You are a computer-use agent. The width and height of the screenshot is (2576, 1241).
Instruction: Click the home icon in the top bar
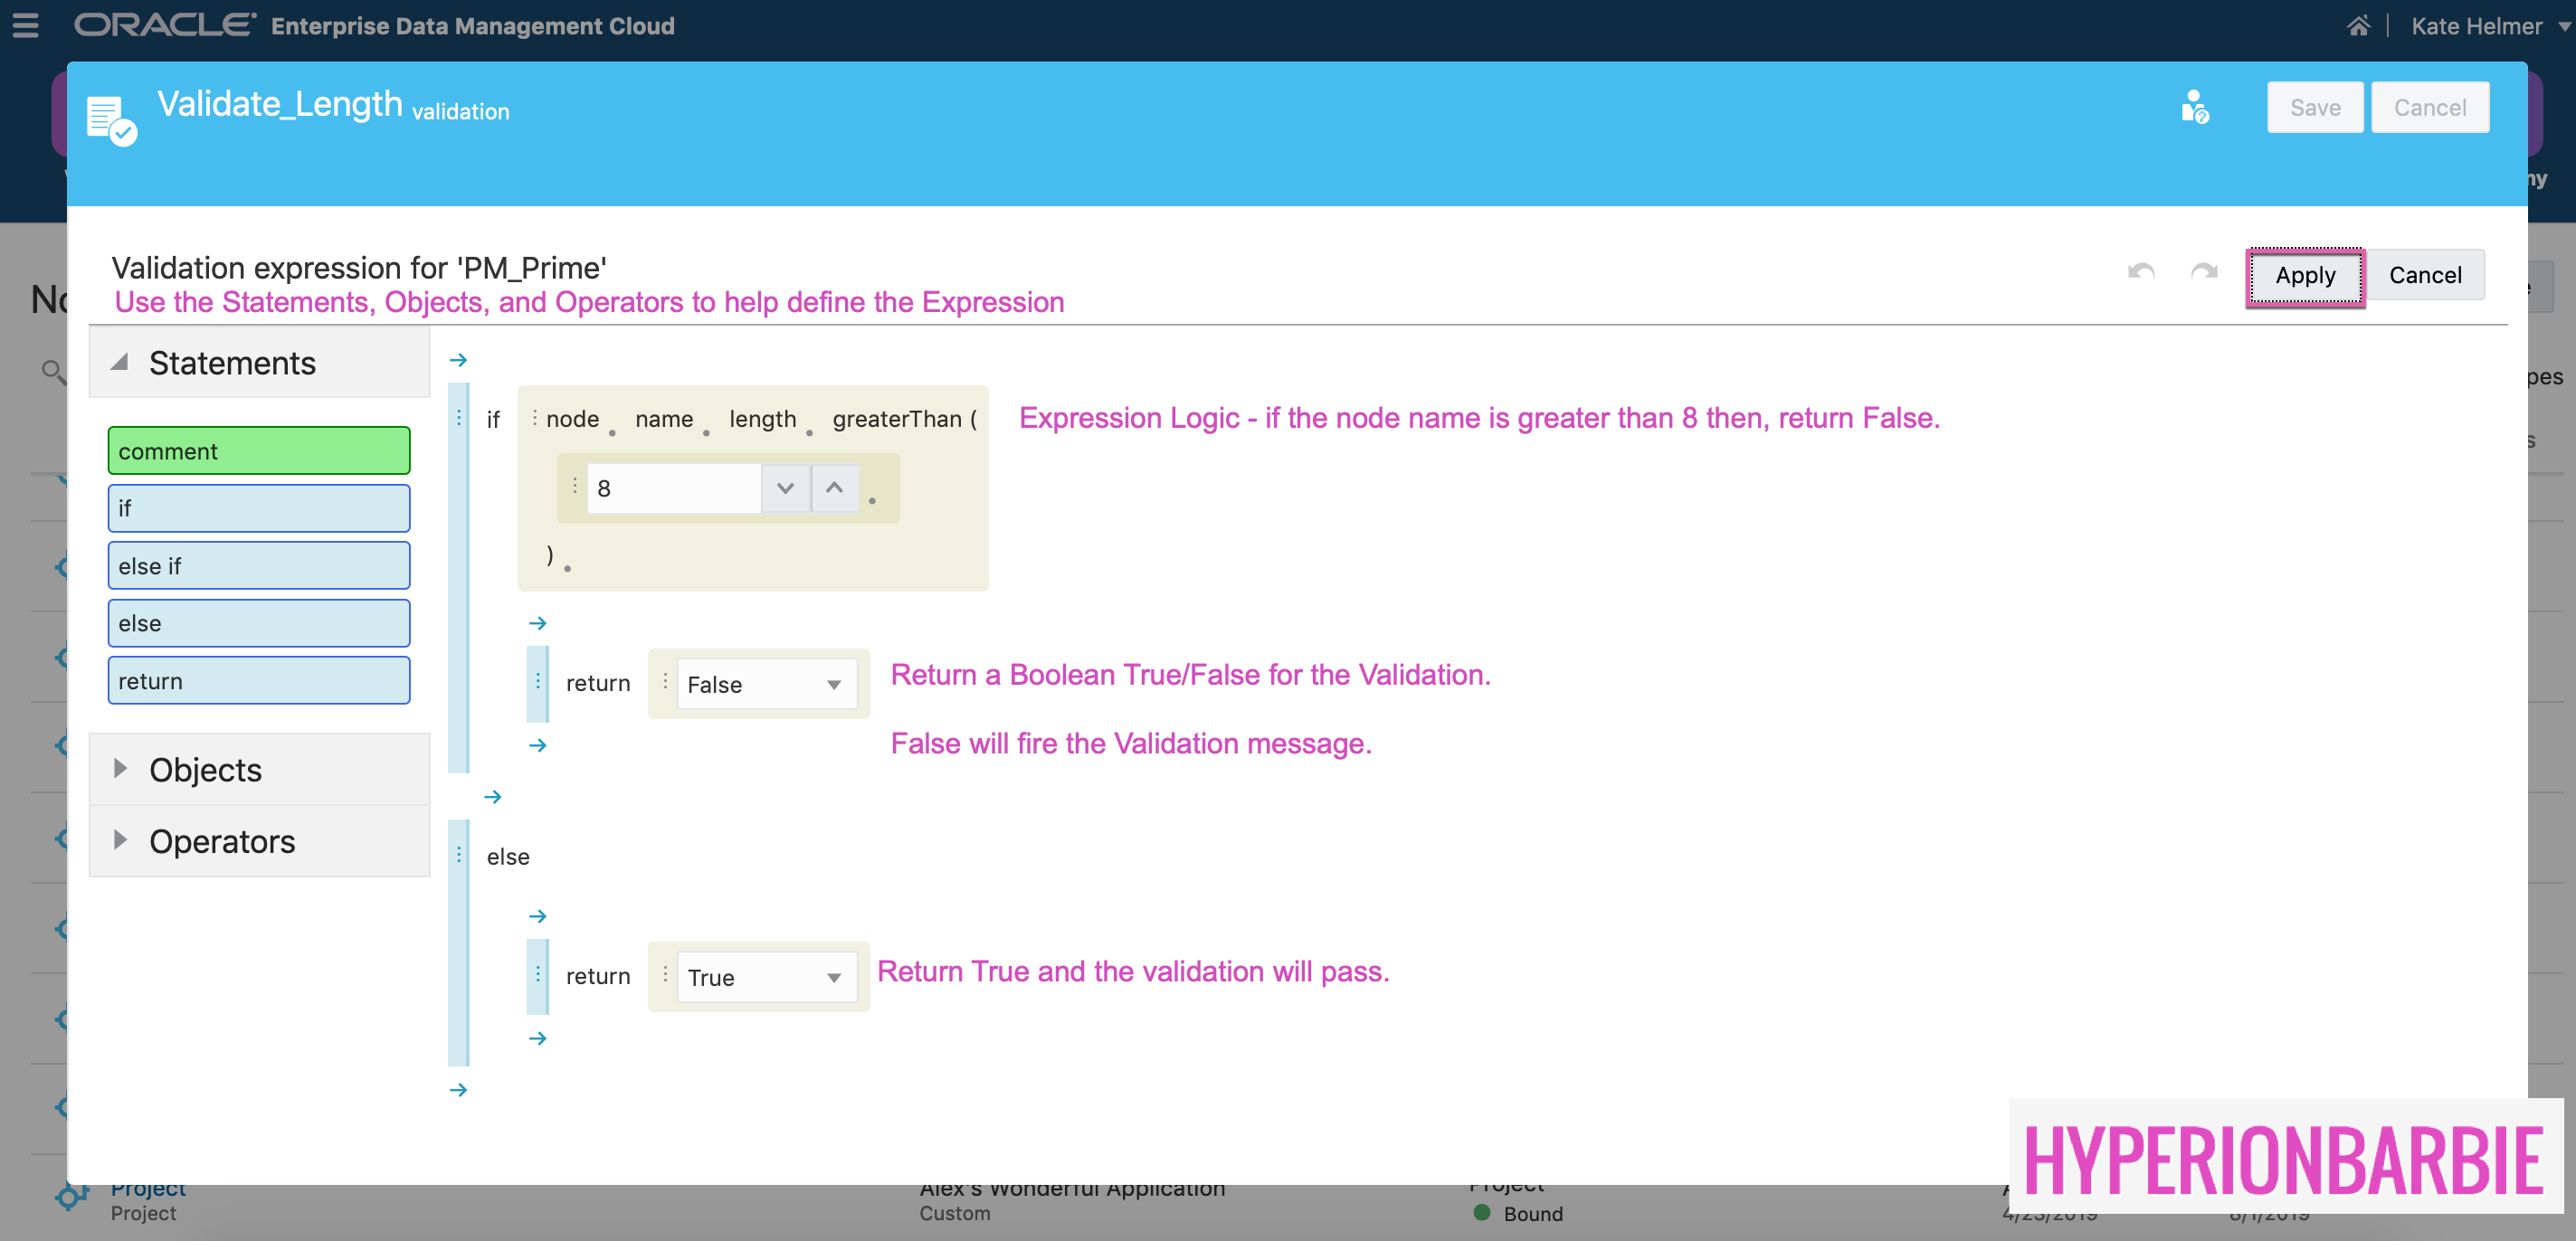pyautogui.click(x=2359, y=26)
